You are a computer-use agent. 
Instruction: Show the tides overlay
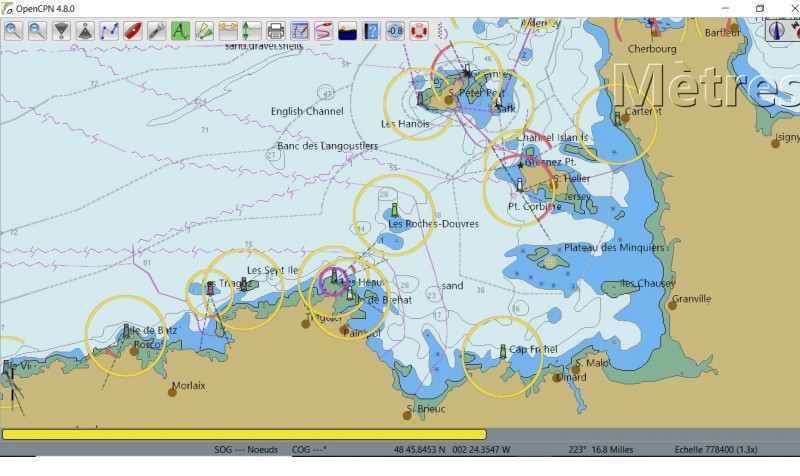coord(252,30)
